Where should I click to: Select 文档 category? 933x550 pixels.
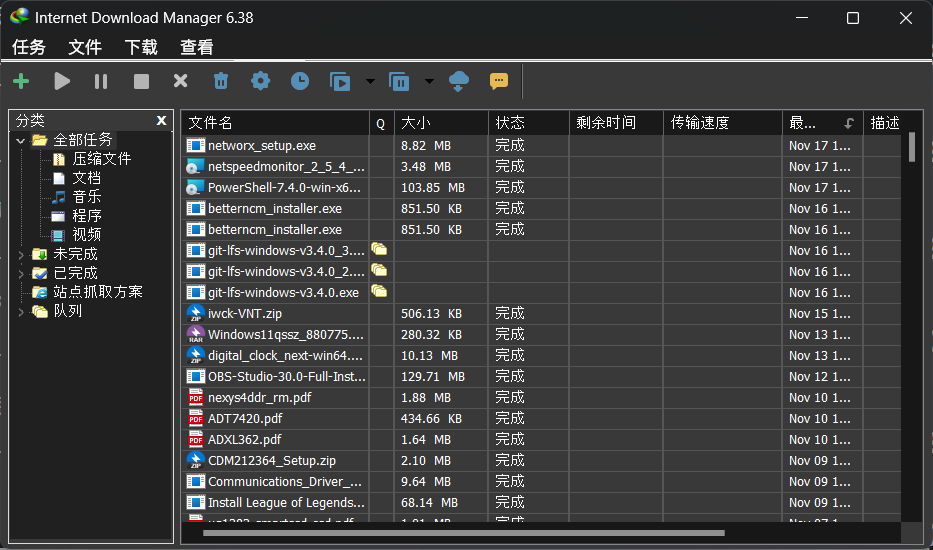point(87,178)
